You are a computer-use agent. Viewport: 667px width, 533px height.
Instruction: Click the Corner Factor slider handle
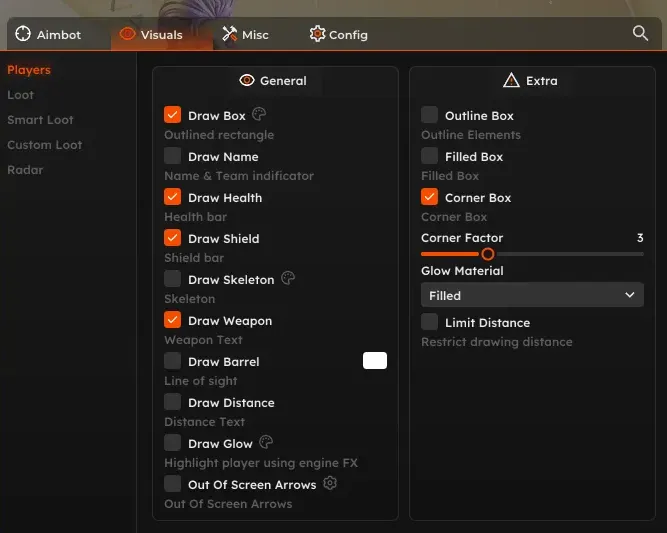tap(488, 254)
